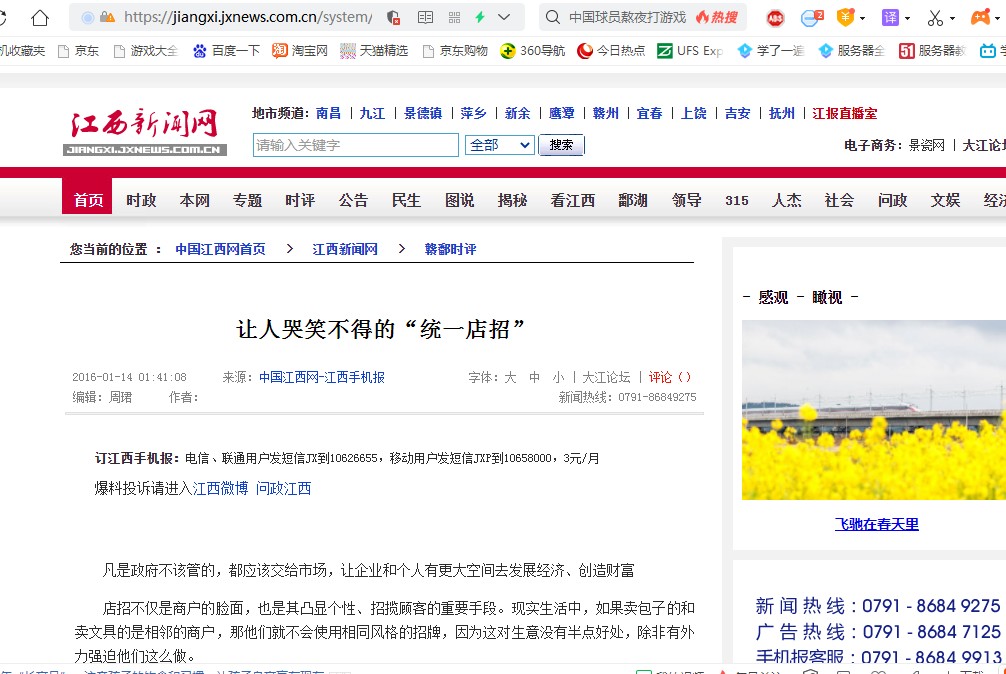Click the ABP ad blocker icon

pyautogui.click(x=775, y=18)
